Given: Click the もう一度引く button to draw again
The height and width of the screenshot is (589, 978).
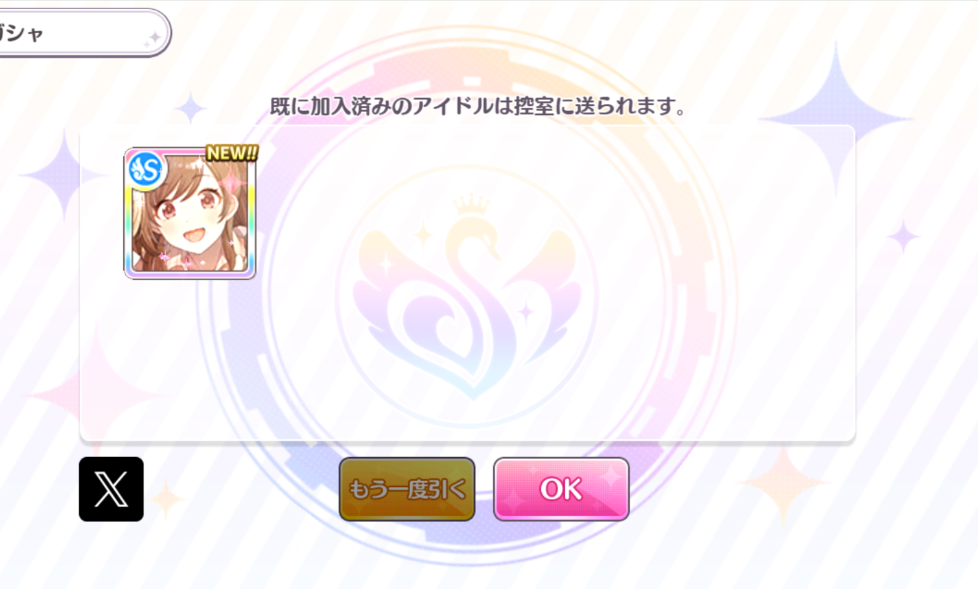Looking at the screenshot, I should 407,489.
